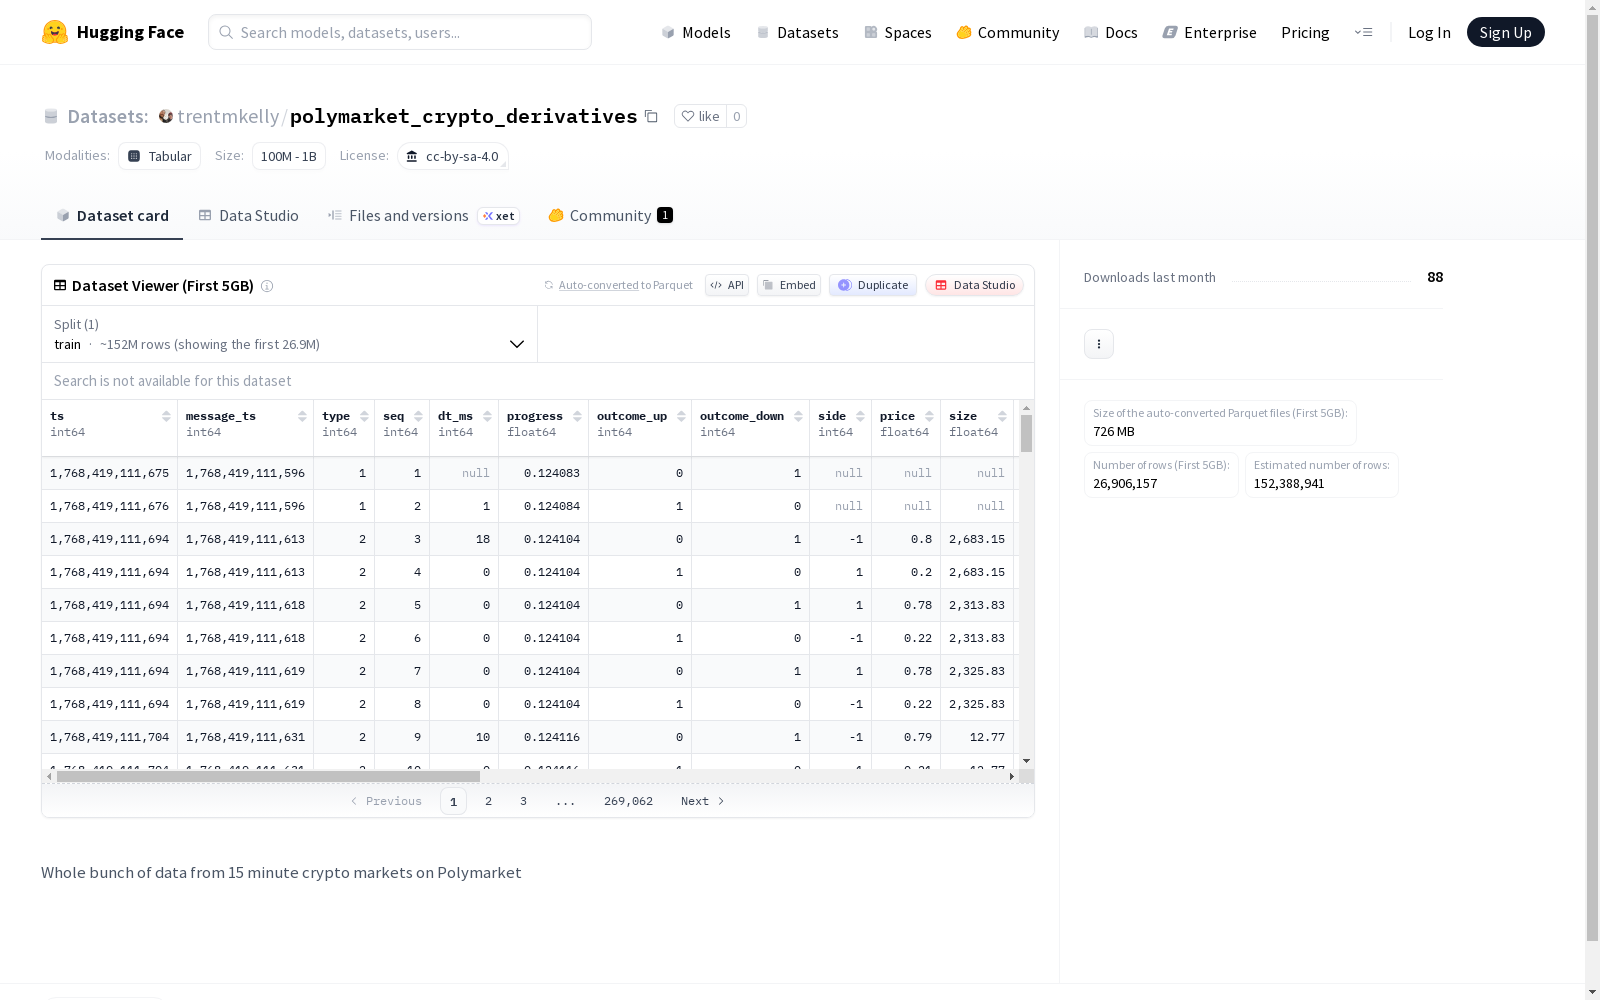Click the table horizontal scrollbar thumb

tap(268, 776)
